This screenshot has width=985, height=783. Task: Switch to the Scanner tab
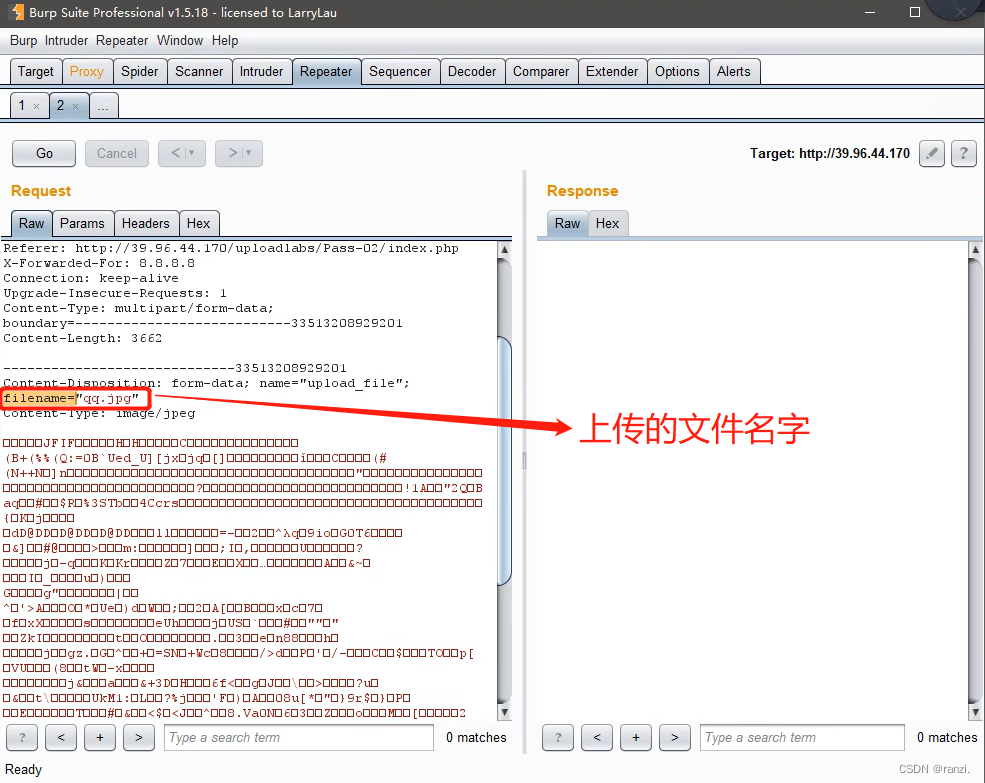pos(199,72)
